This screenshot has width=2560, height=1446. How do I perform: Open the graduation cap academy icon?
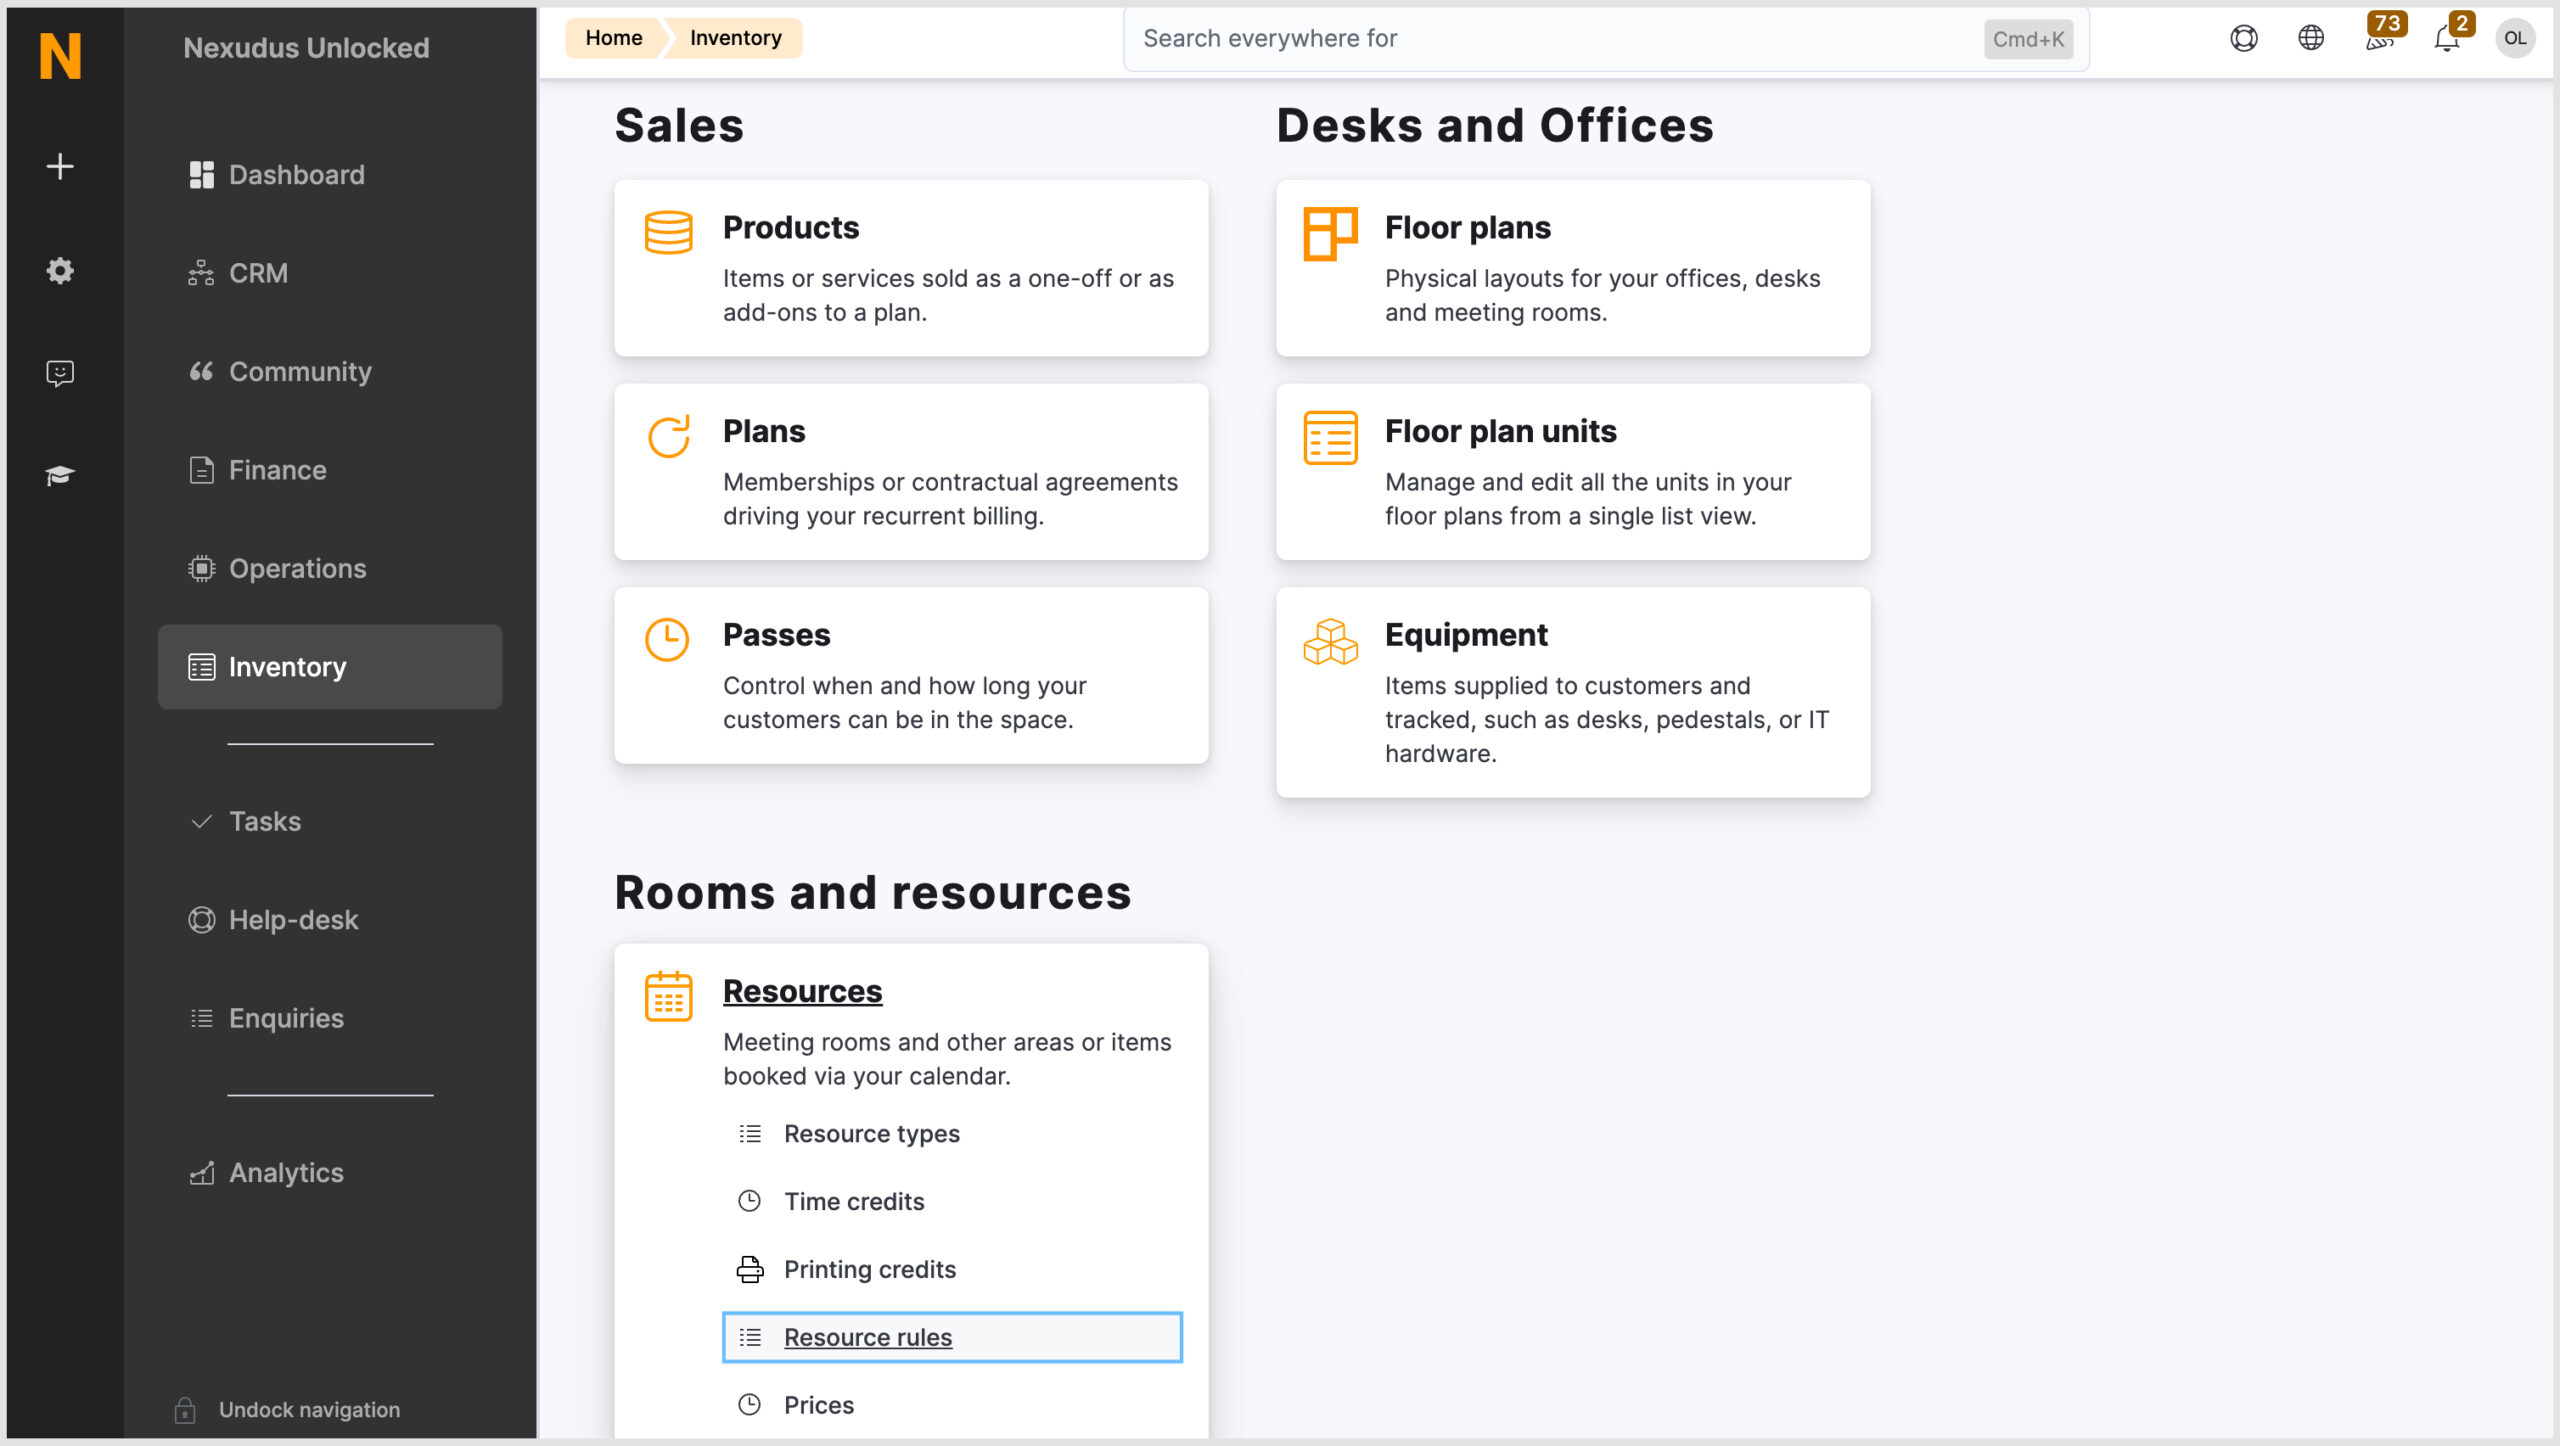click(60, 475)
